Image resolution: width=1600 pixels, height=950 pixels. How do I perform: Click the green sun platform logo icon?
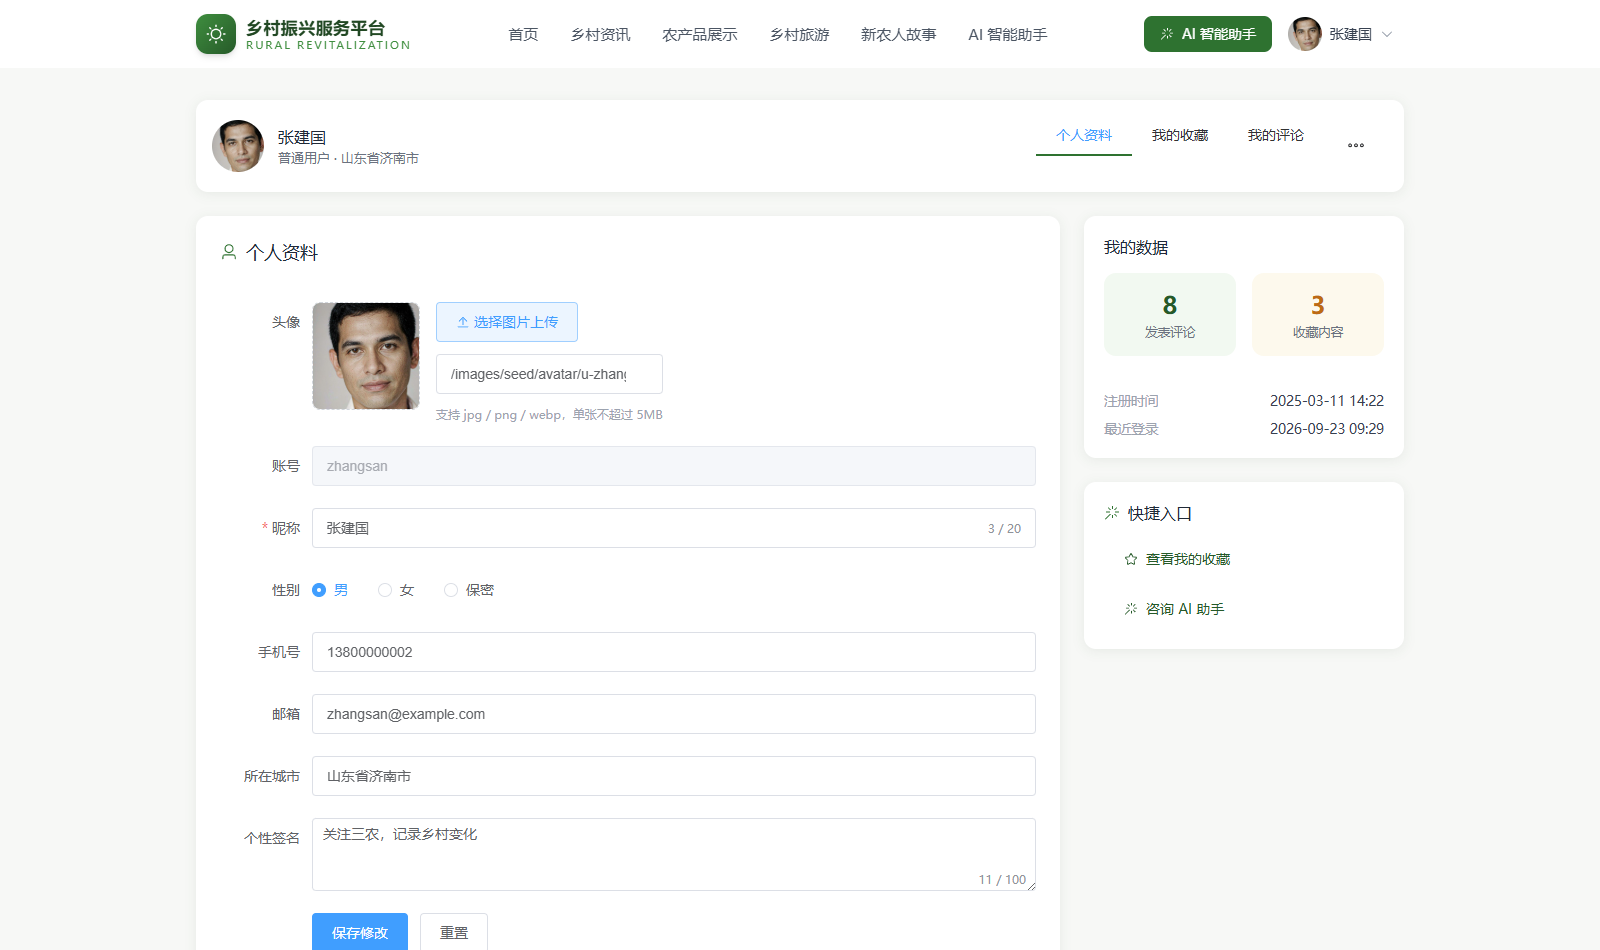point(216,34)
